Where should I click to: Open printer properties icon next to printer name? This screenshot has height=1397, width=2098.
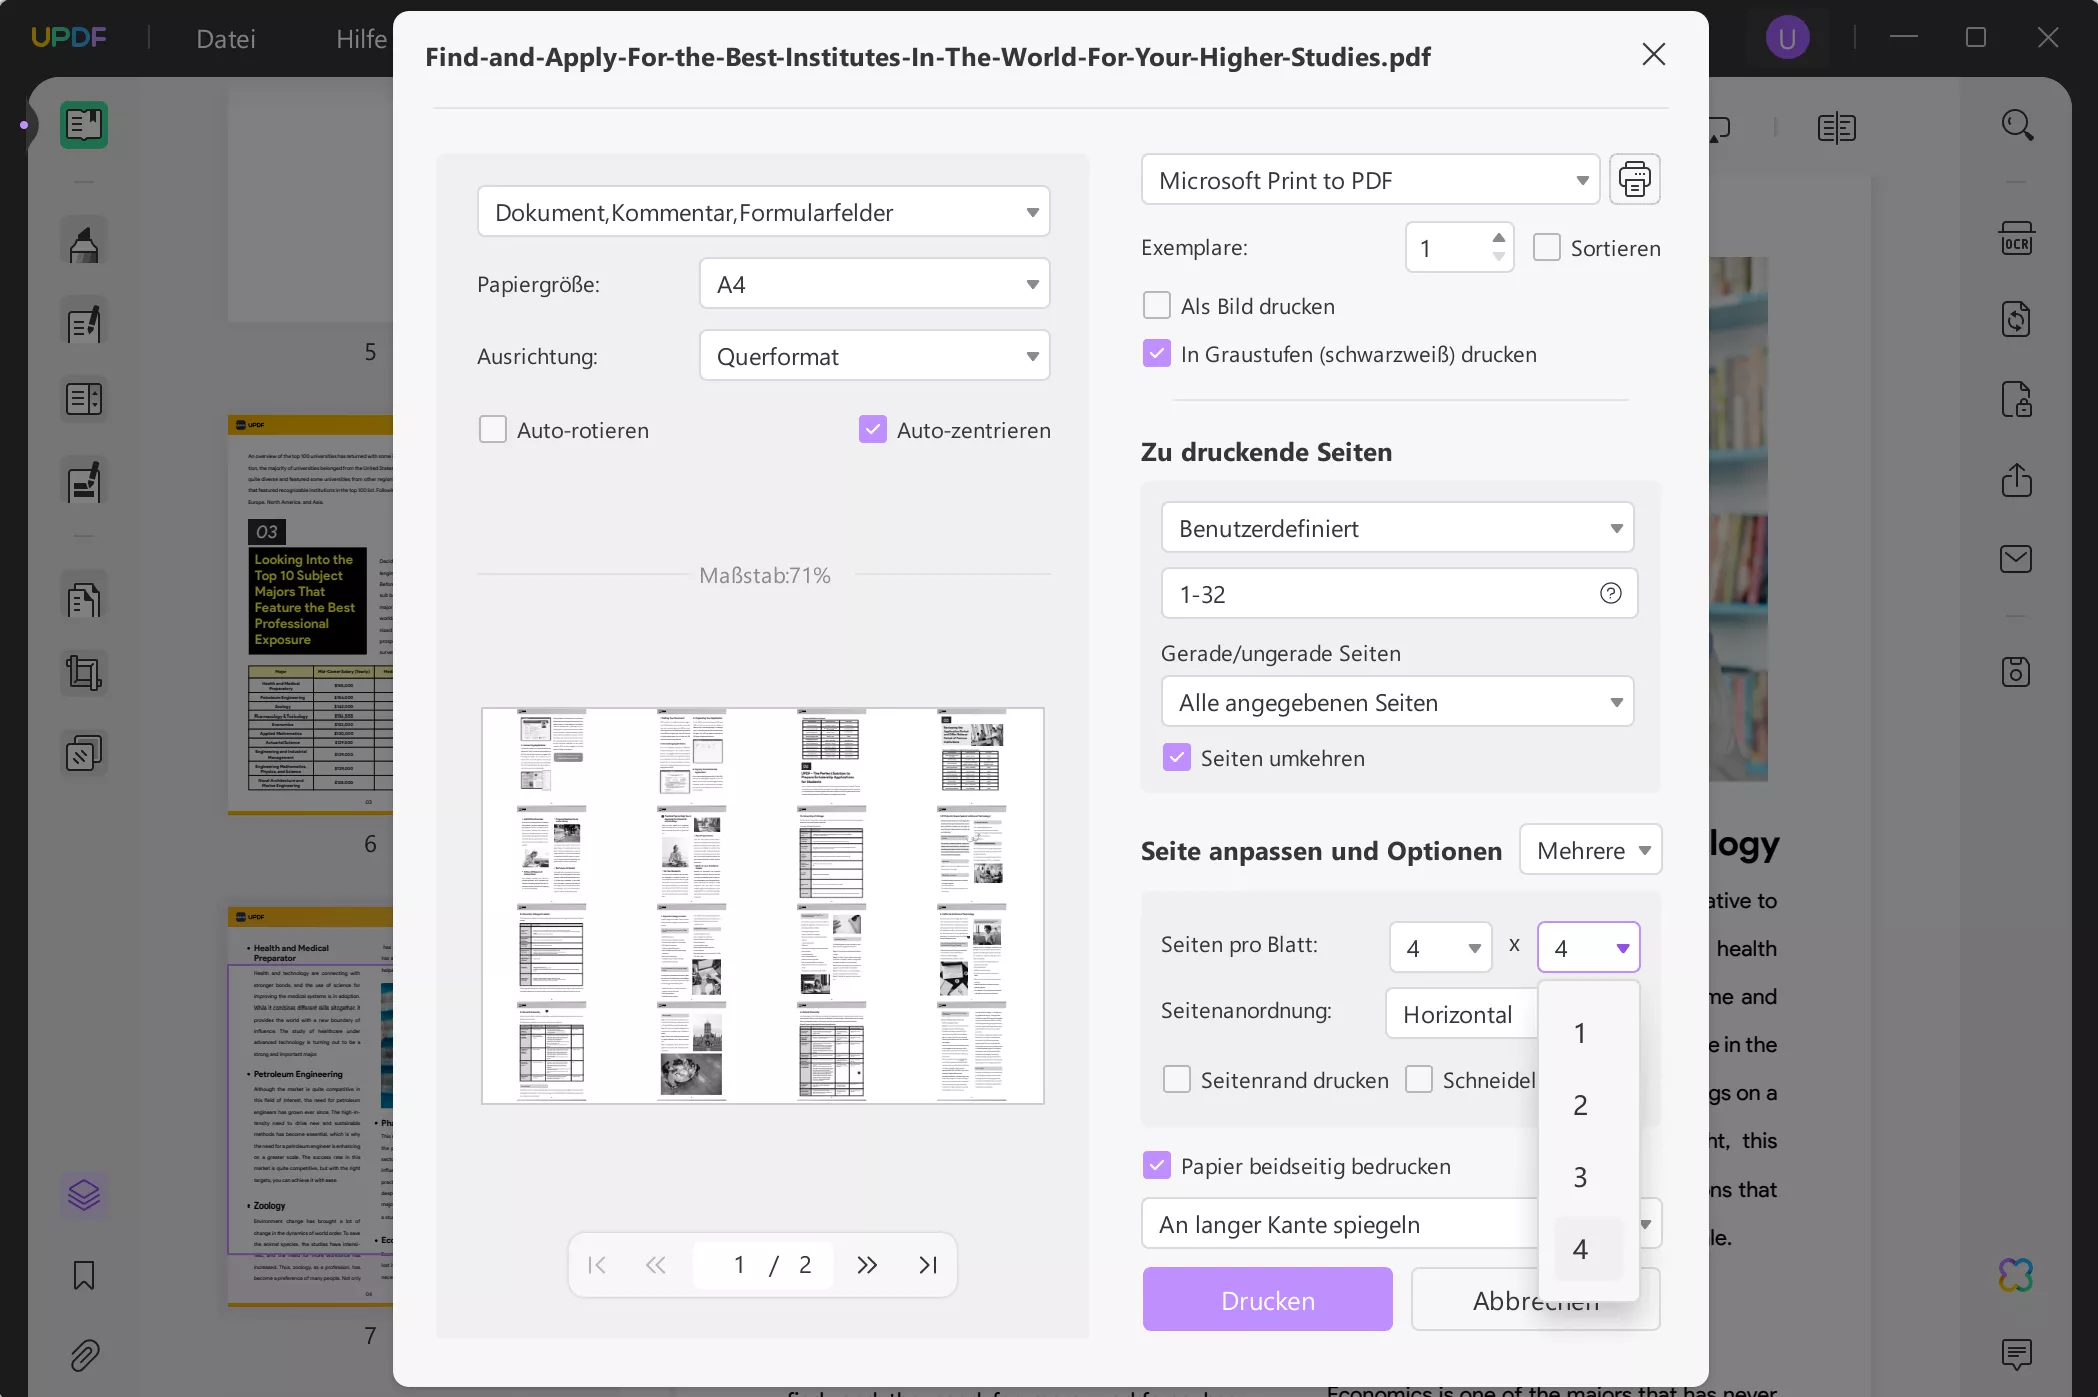click(1634, 180)
